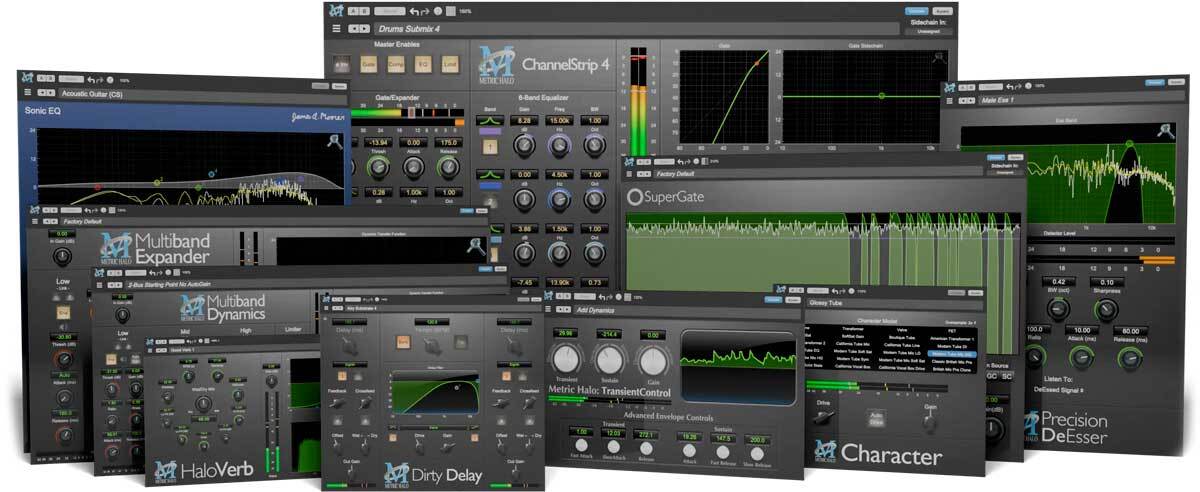Viewport: 1200px width, 492px height.
Task: Toggle the Comp master enable in ChannelStrip
Action: click(396, 65)
